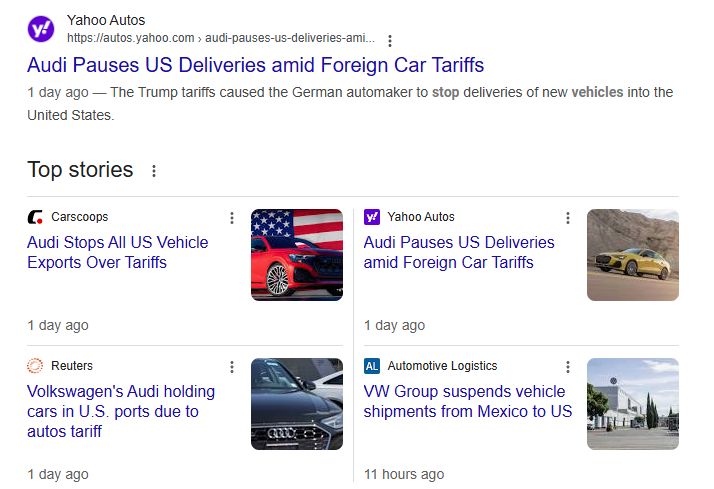The image size is (714, 489).
Task: Open 'VW Group suspends vehicle shipments from Mexico'
Action: pyautogui.click(x=467, y=401)
